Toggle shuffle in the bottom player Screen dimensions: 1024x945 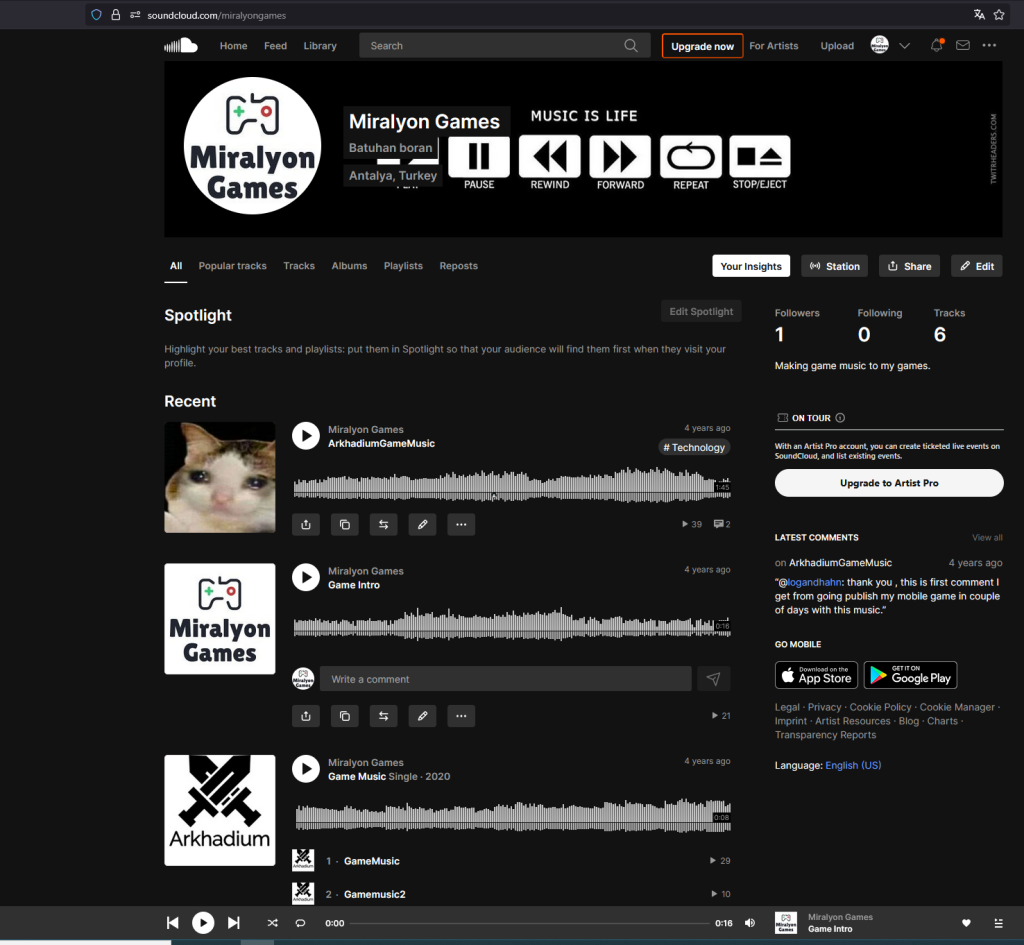(x=272, y=923)
